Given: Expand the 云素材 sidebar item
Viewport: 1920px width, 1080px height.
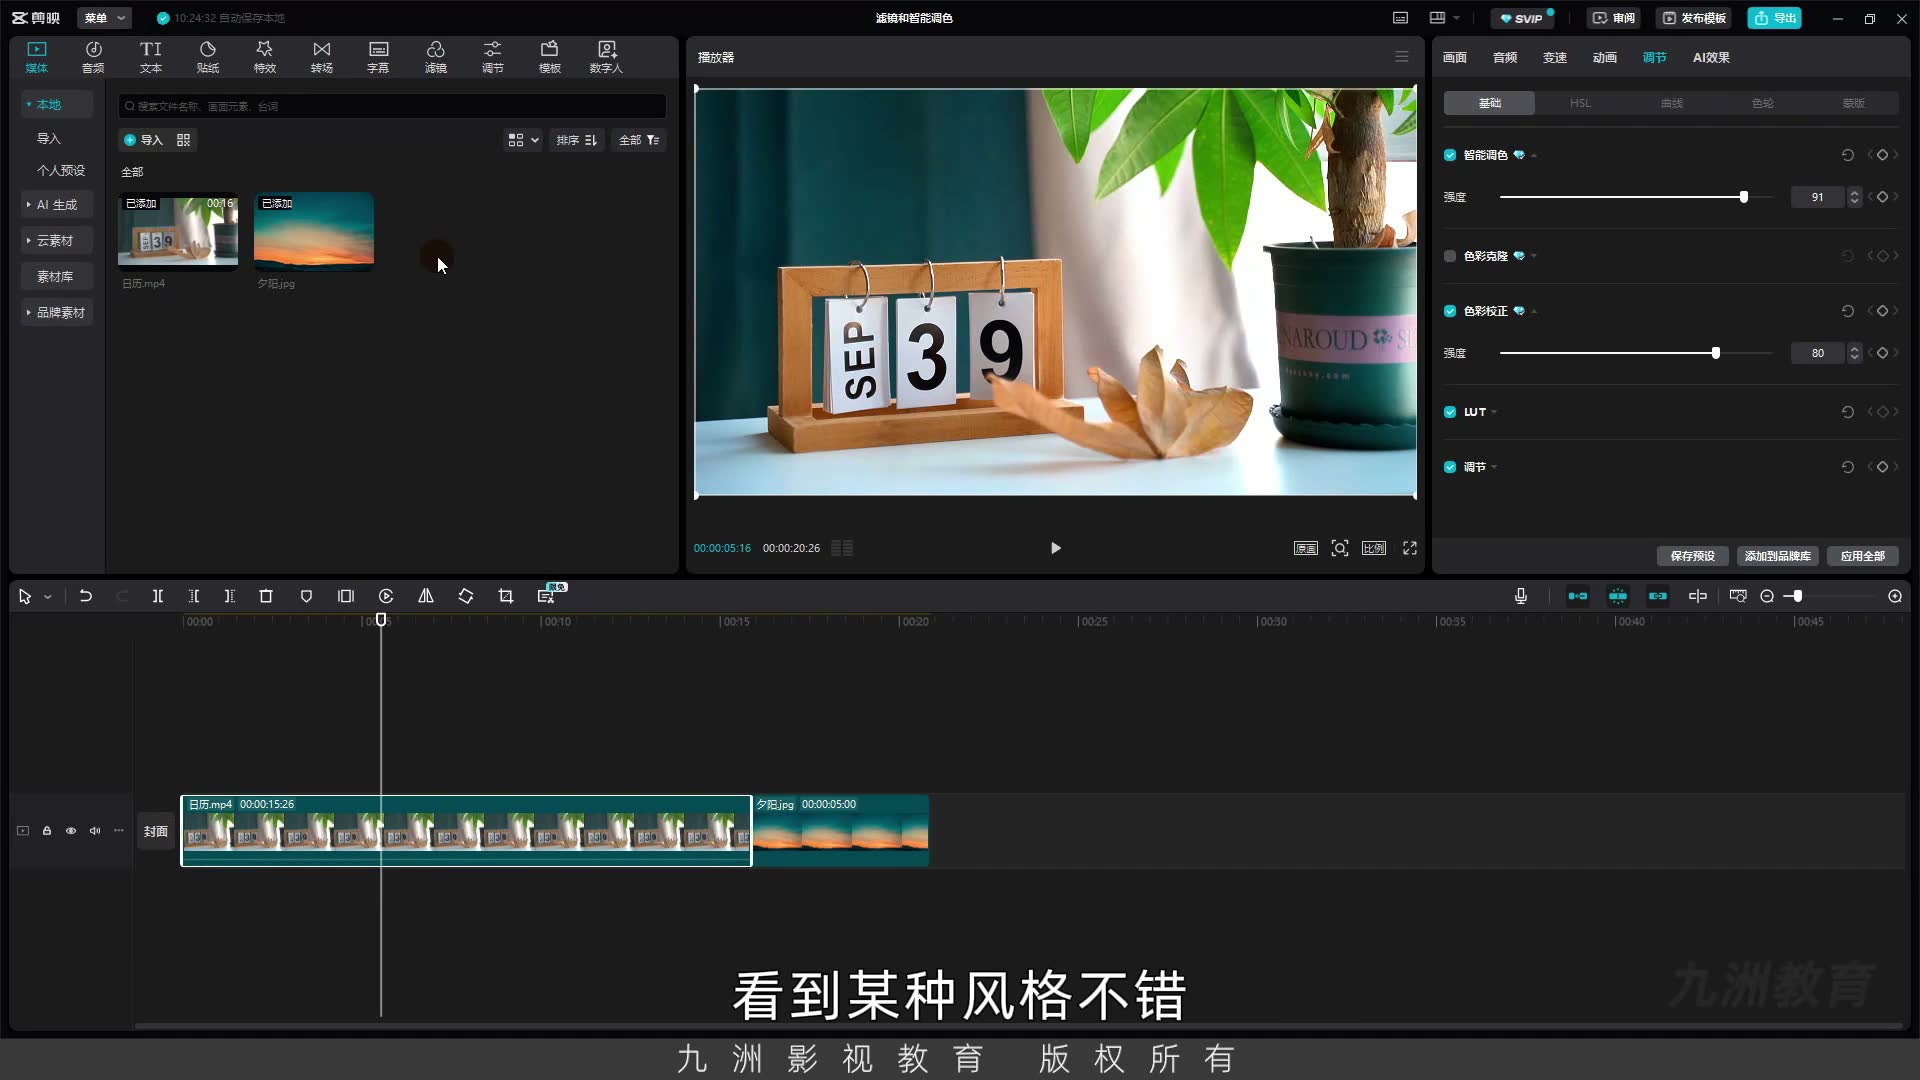Looking at the screenshot, I should tap(56, 240).
